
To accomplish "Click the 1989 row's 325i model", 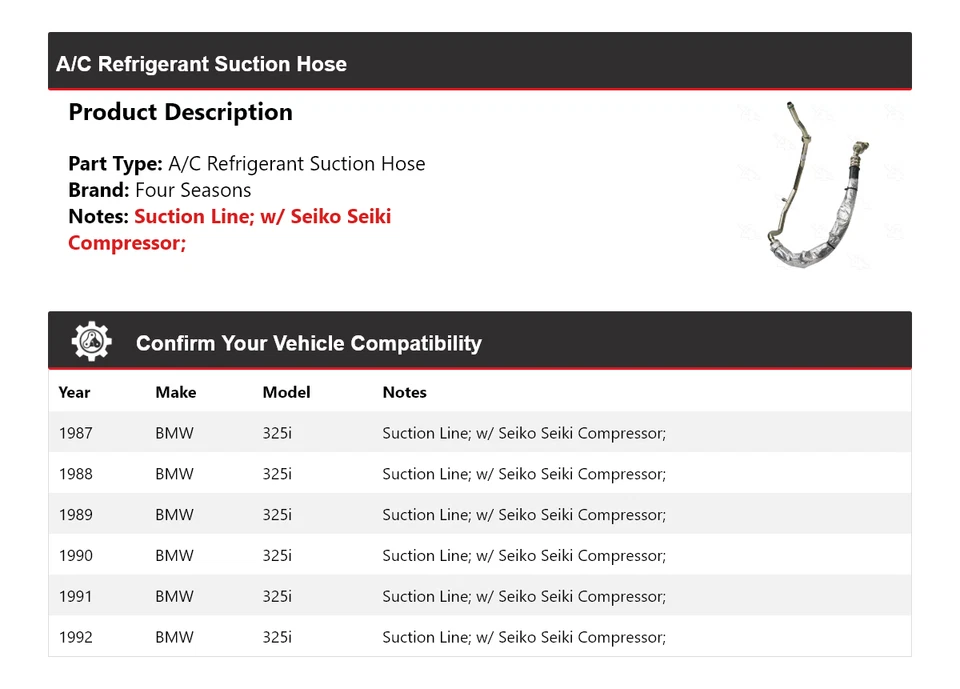I will point(277,515).
